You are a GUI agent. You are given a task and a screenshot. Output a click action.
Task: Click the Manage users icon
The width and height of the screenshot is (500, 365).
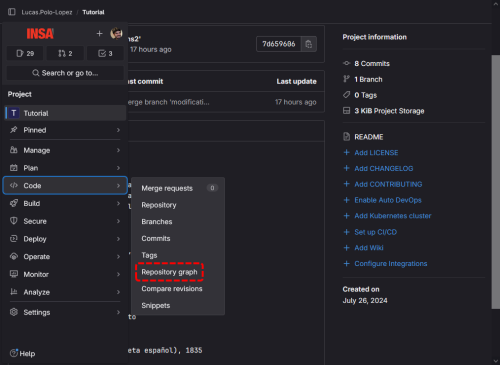click(x=14, y=150)
